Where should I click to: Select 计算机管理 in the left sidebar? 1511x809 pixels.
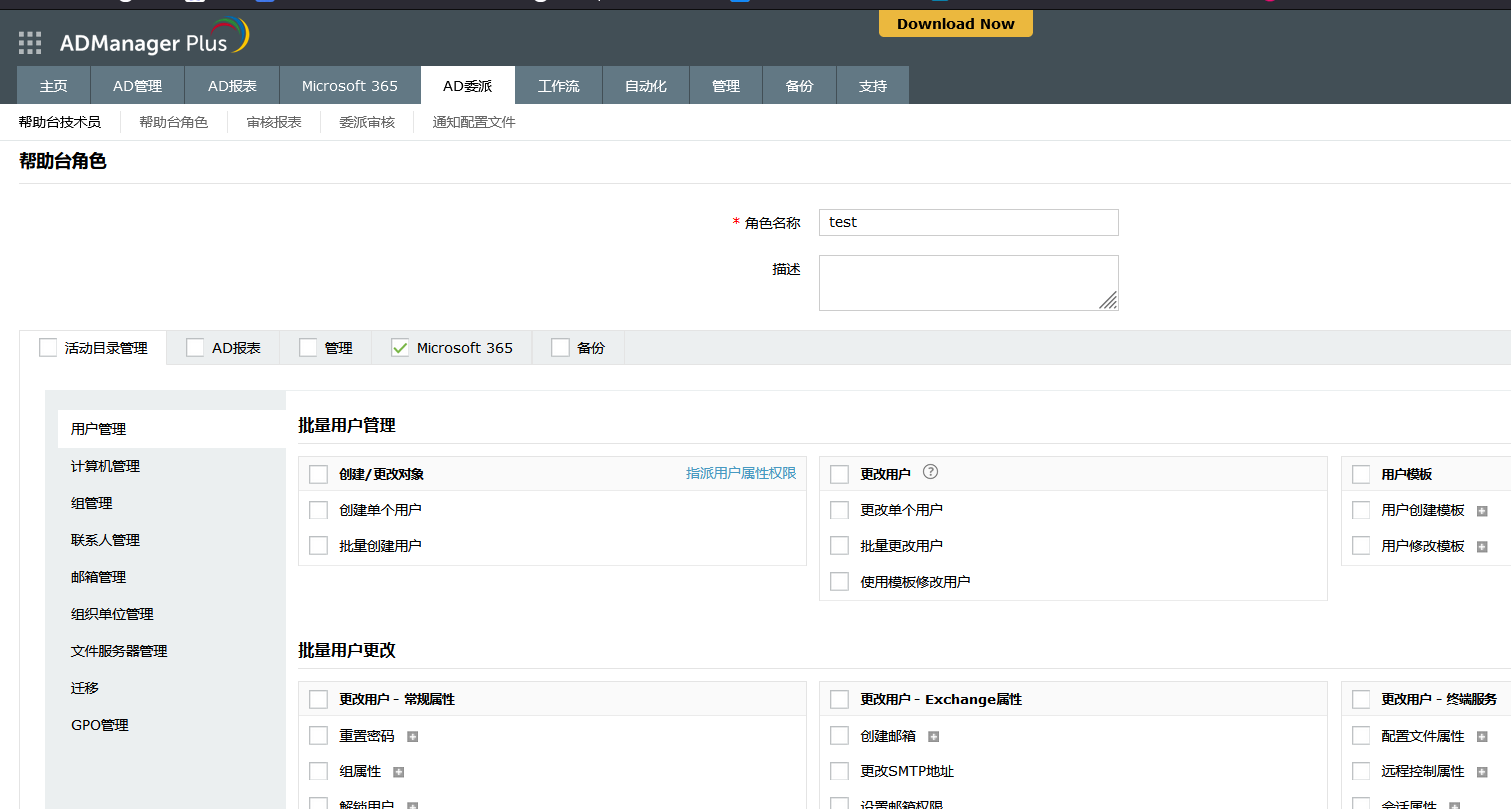coord(105,466)
